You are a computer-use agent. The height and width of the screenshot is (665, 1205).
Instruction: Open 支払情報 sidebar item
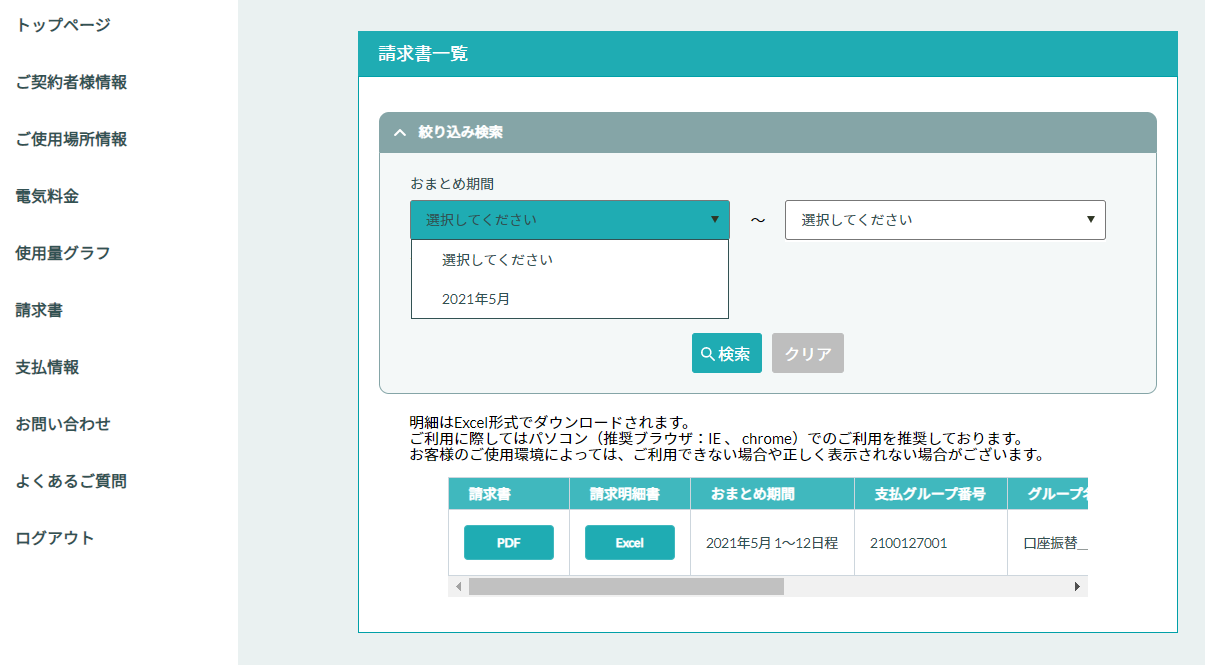pos(47,367)
